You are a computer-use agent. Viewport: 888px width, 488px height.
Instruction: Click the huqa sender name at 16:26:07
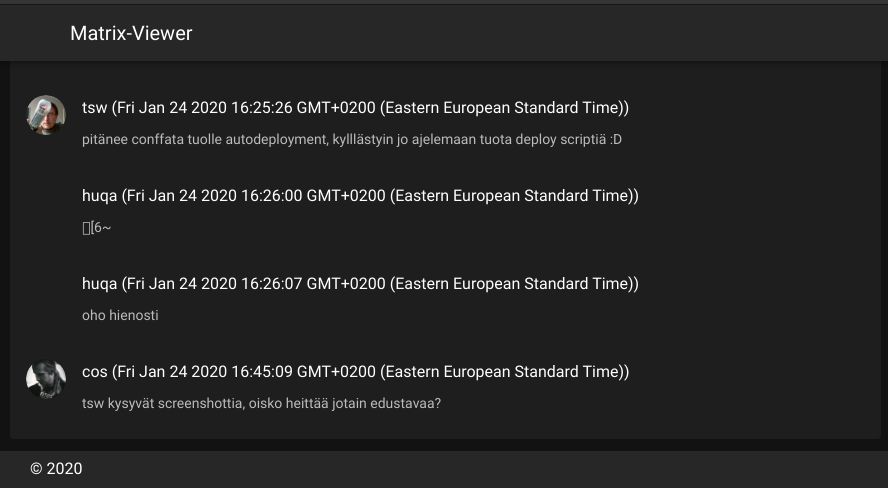[99, 283]
